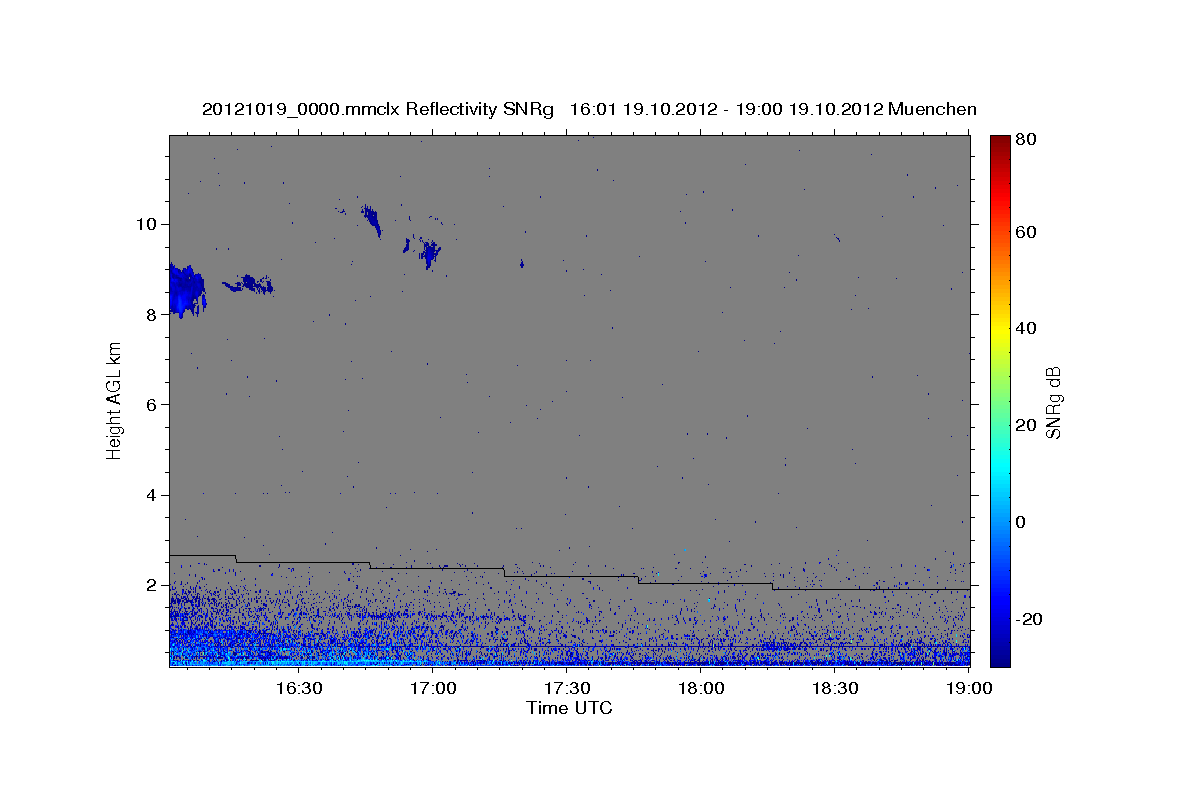Viewport: 1200px width, 800px height.
Task: Select the 17:00 time tick label
Action: (x=434, y=688)
